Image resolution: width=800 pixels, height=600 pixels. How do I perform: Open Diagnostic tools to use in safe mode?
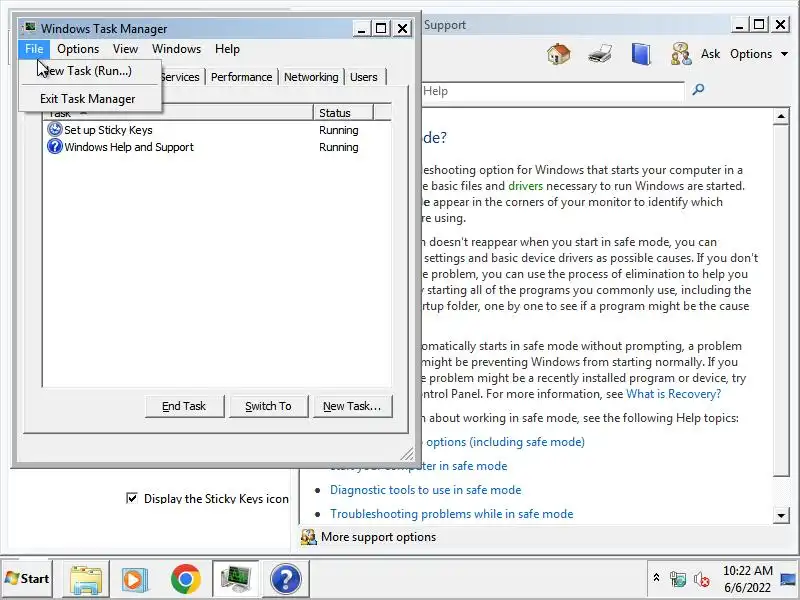426,490
